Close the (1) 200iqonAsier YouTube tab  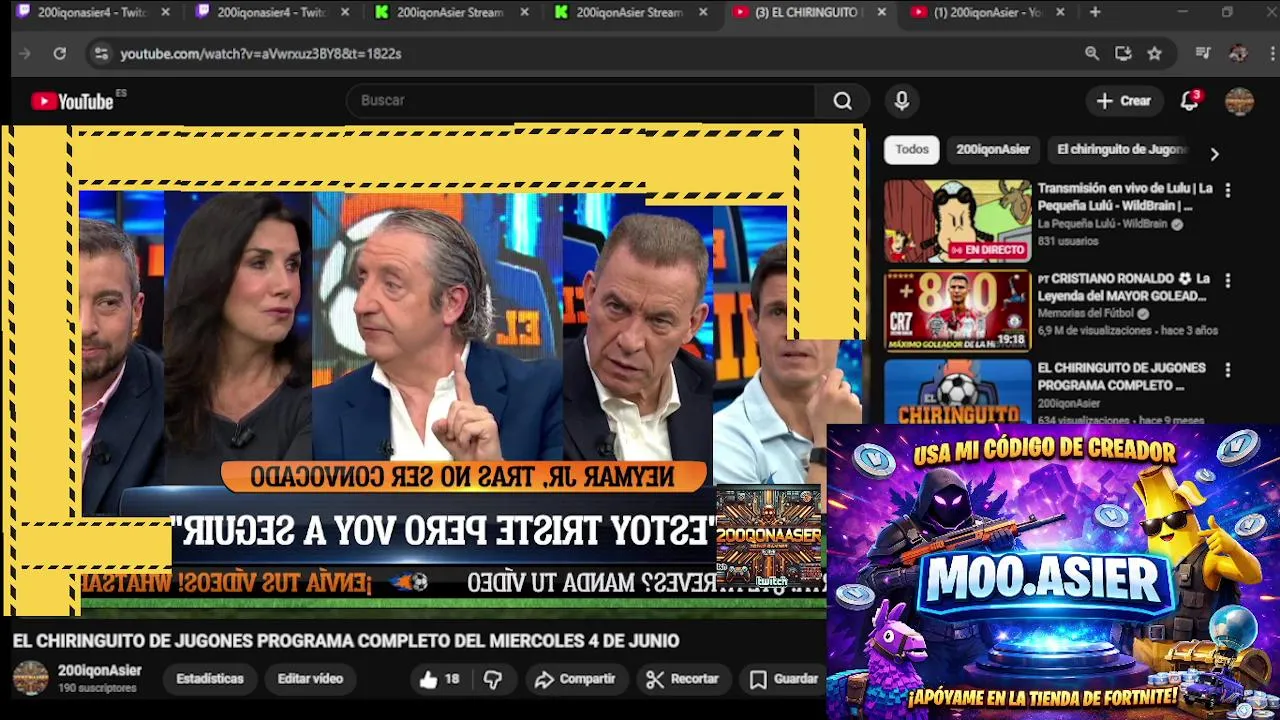1060,12
